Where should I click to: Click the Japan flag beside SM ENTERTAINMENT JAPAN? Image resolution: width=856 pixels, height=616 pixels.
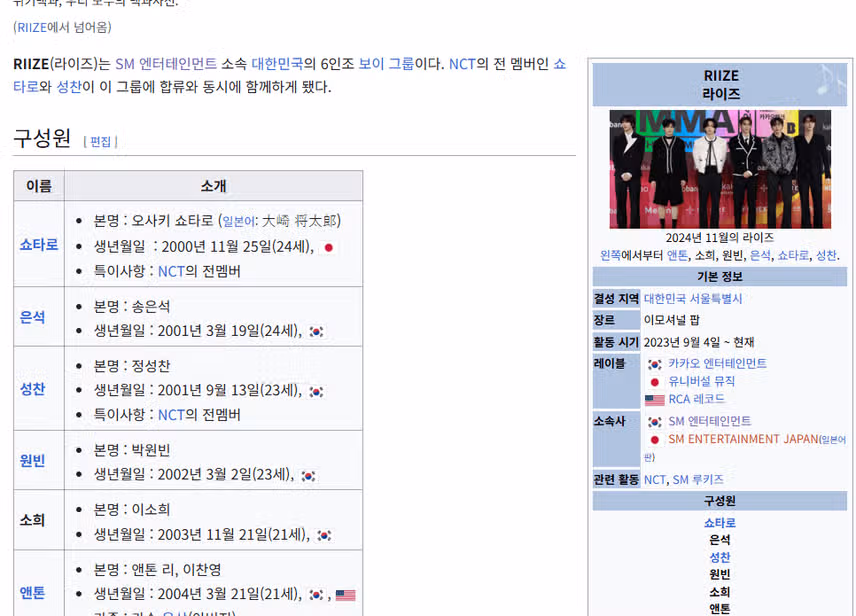655,440
